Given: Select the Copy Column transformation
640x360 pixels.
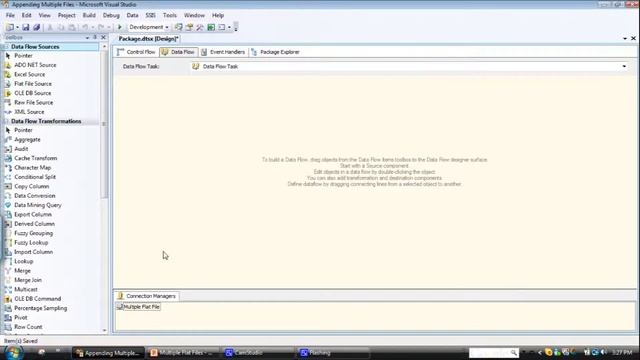Looking at the screenshot, I should (x=31, y=187).
